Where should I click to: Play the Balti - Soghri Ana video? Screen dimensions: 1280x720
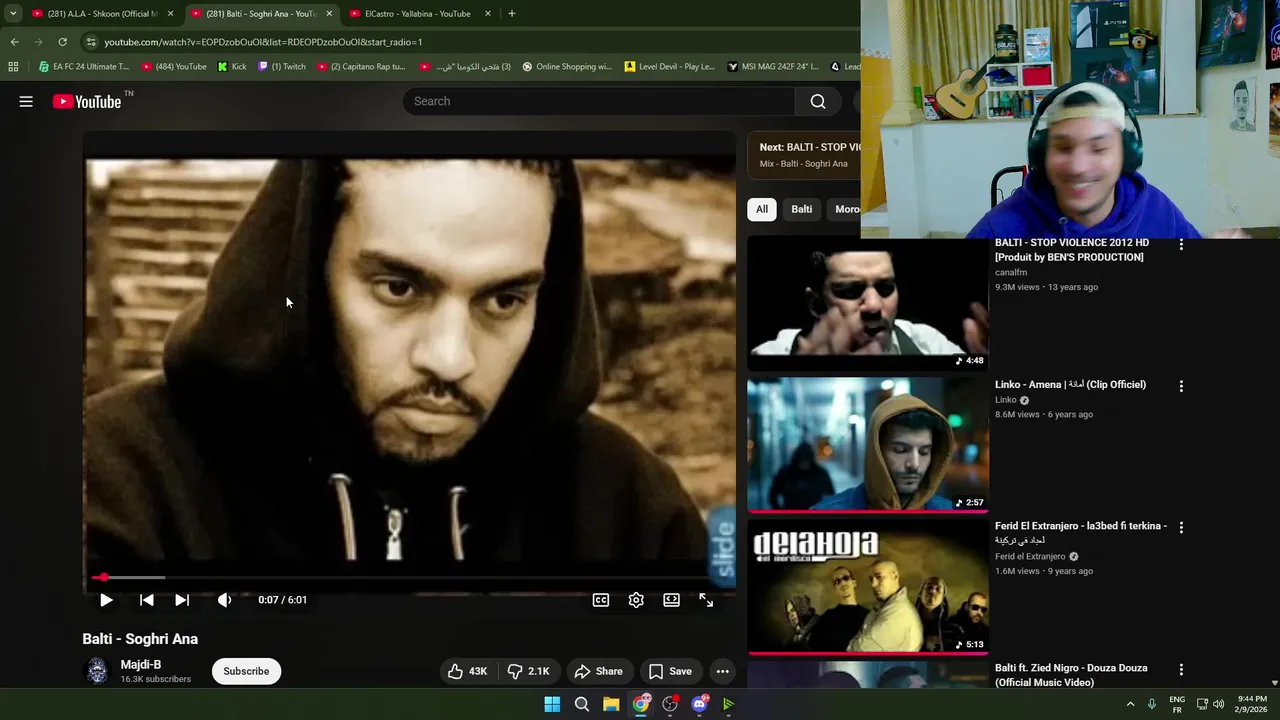click(x=106, y=600)
